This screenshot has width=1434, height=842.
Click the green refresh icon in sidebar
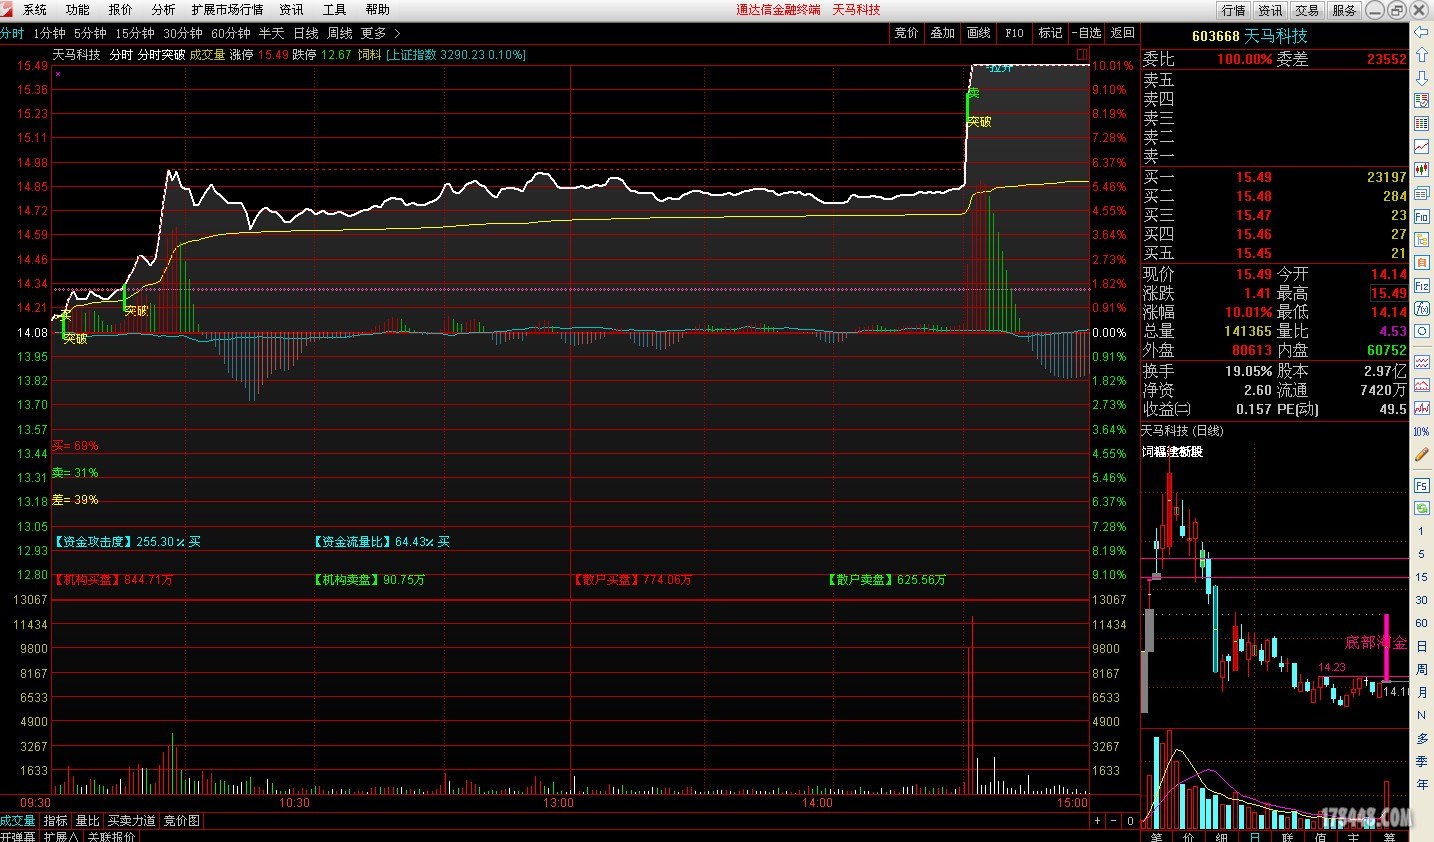coord(1421,508)
